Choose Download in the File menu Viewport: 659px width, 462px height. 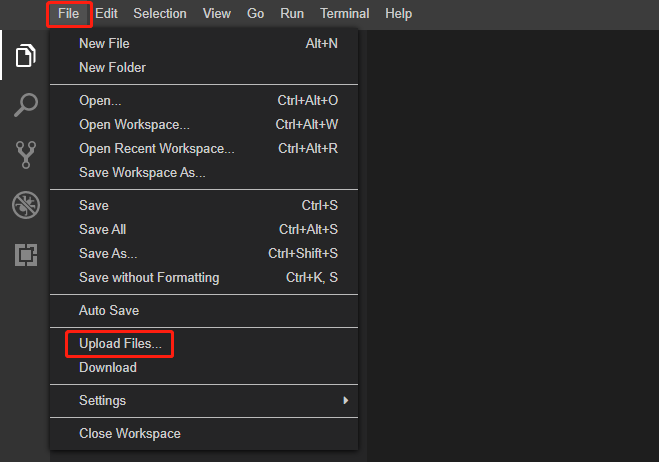point(204,368)
